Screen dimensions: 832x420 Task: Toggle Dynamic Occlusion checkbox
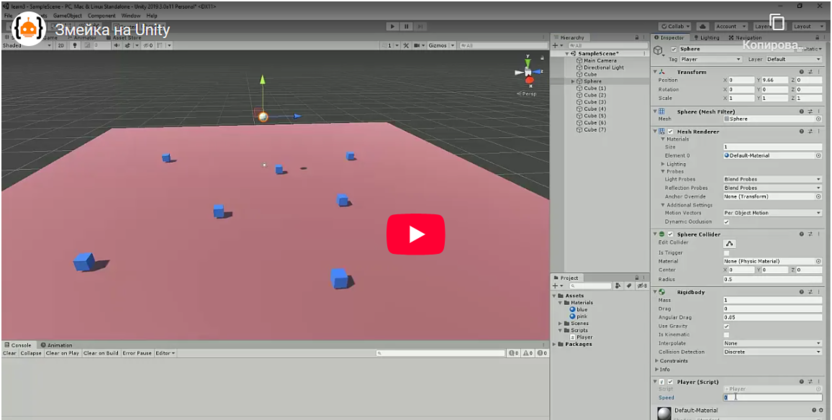click(726, 222)
